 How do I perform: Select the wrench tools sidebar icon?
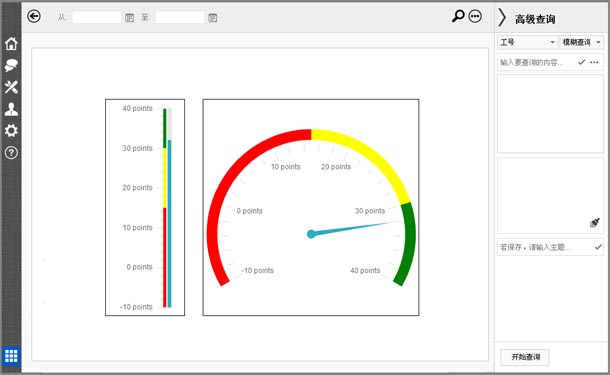(x=11, y=87)
